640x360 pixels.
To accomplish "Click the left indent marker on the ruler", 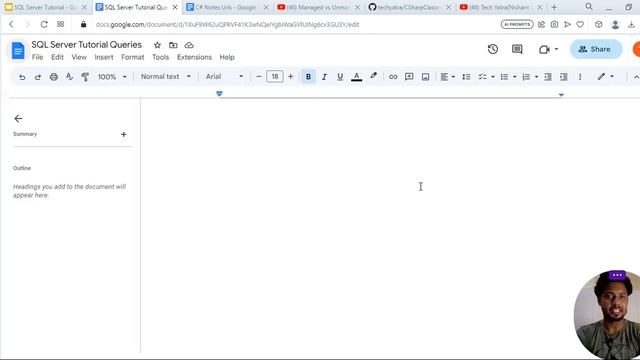I will [x=219, y=94].
